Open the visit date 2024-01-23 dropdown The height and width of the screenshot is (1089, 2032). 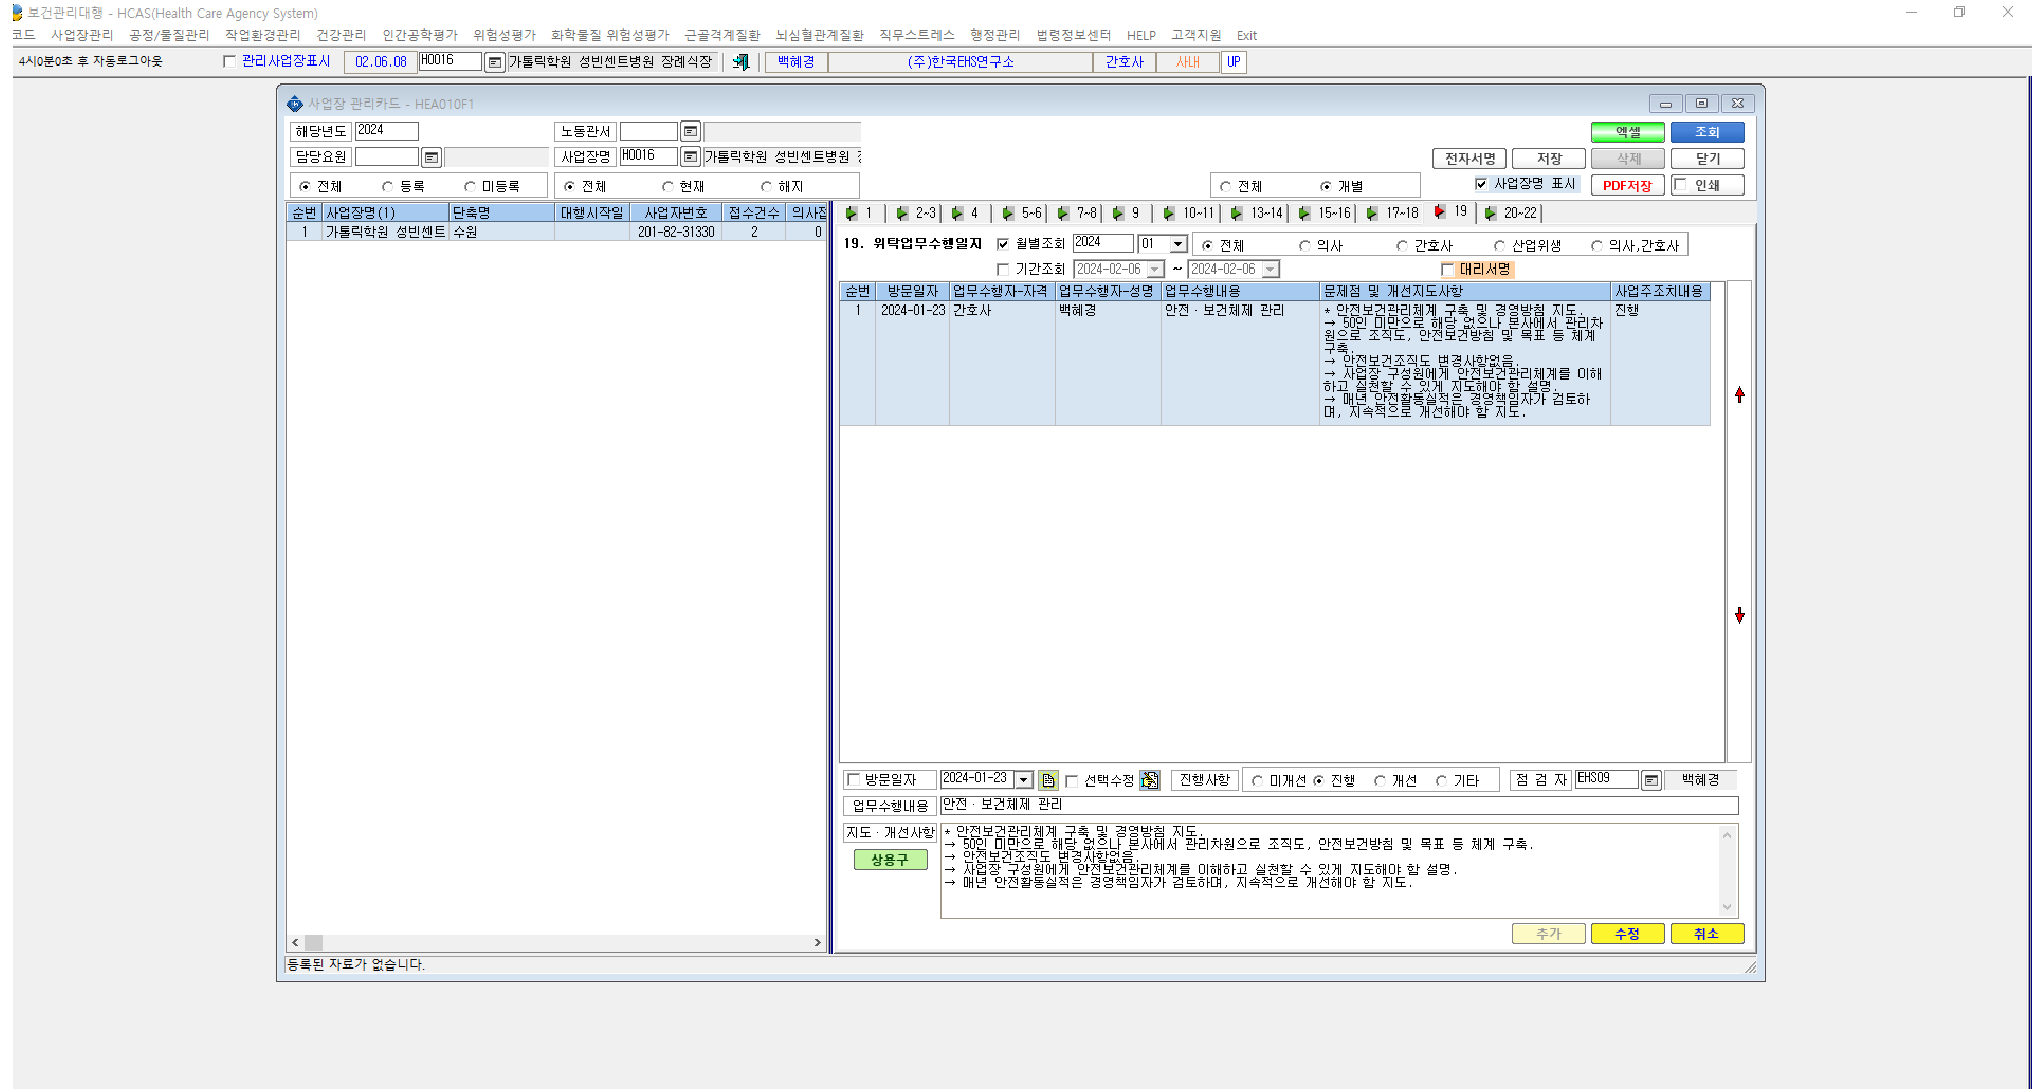pyautogui.click(x=1024, y=780)
